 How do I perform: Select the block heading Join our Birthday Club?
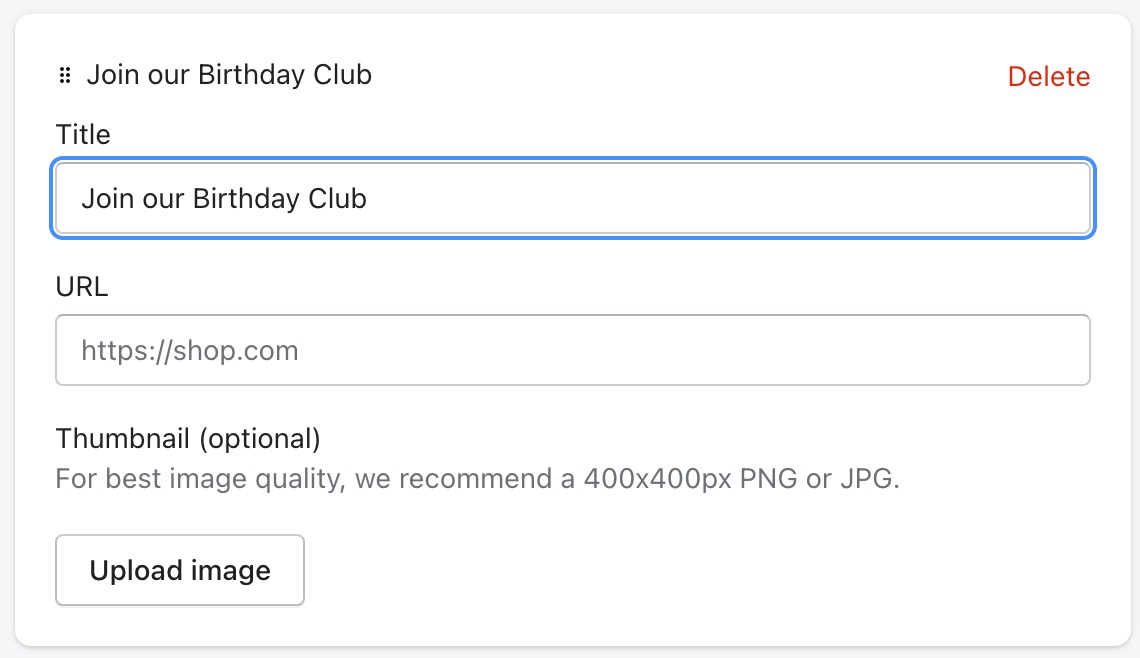(229, 75)
